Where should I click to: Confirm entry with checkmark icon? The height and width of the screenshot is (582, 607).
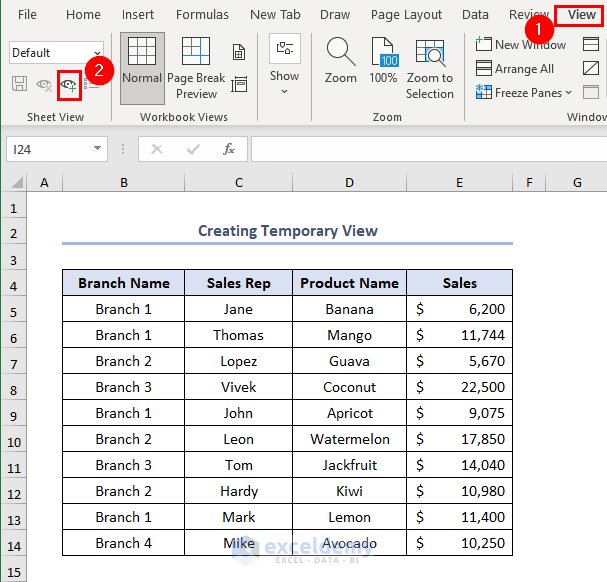193,149
